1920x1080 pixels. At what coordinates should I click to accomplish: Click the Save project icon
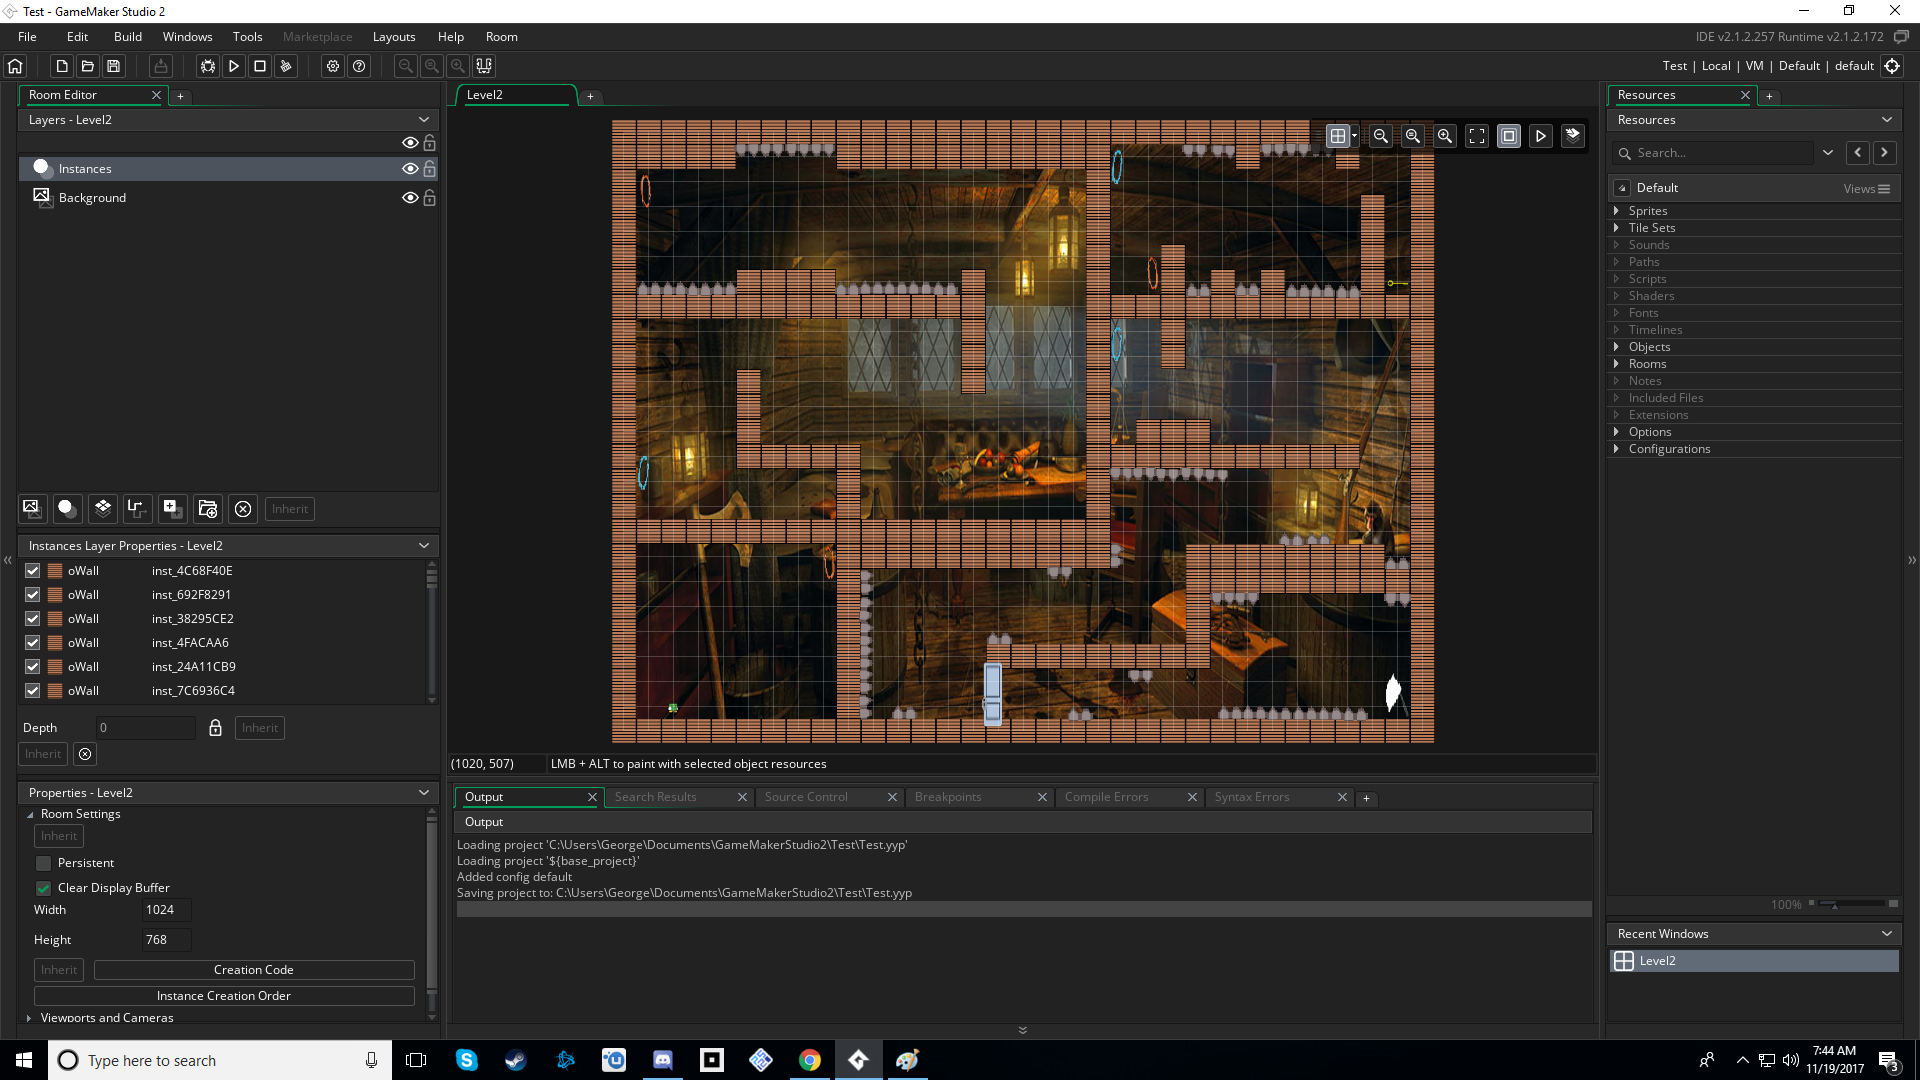click(x=114, y=66)
